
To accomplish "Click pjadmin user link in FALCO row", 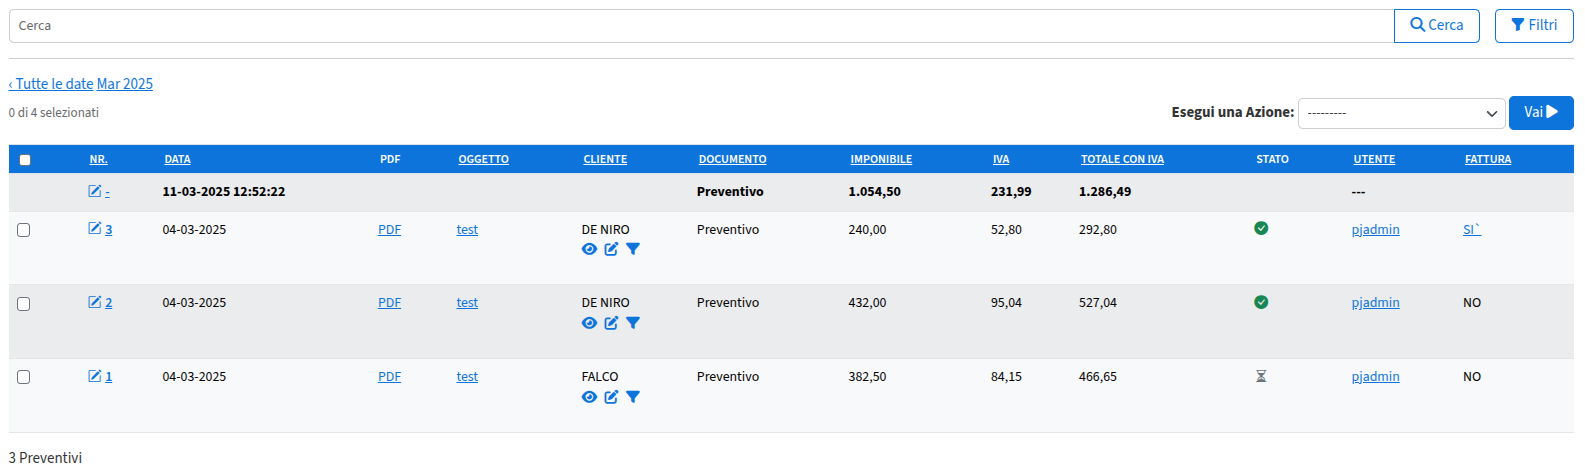I will point(1375,376).
